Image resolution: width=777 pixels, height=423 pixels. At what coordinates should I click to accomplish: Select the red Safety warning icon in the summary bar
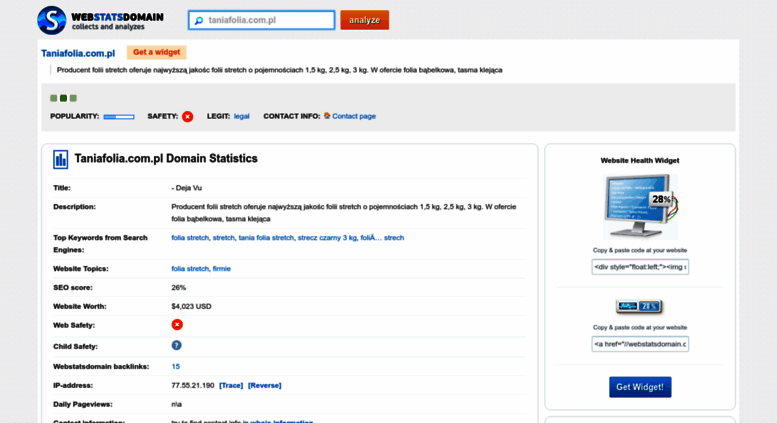coord(187,116)
